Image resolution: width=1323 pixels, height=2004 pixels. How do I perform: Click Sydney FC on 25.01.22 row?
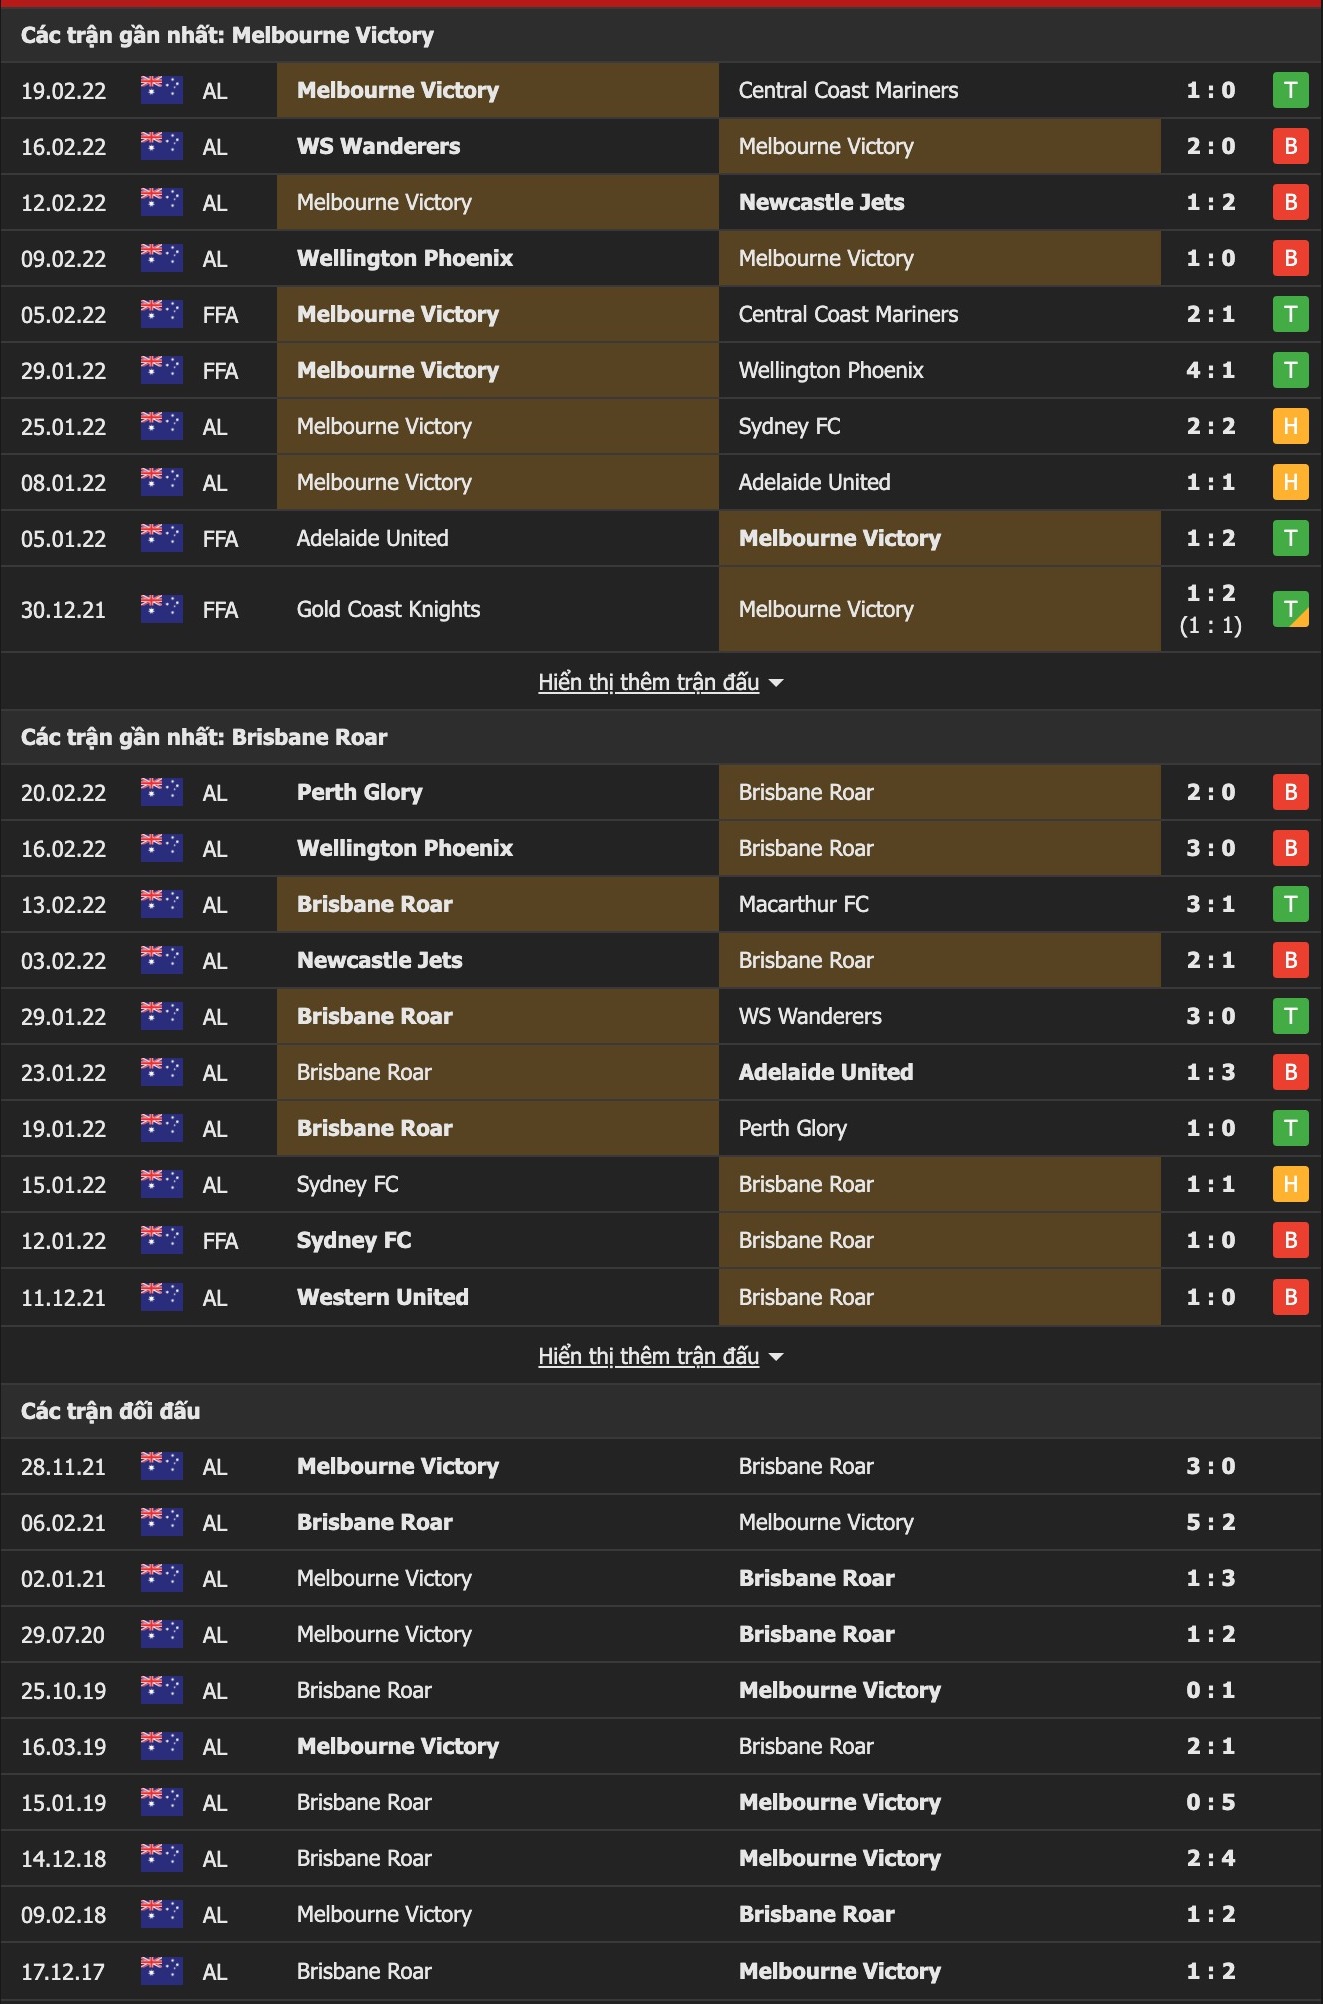[789, 426]
